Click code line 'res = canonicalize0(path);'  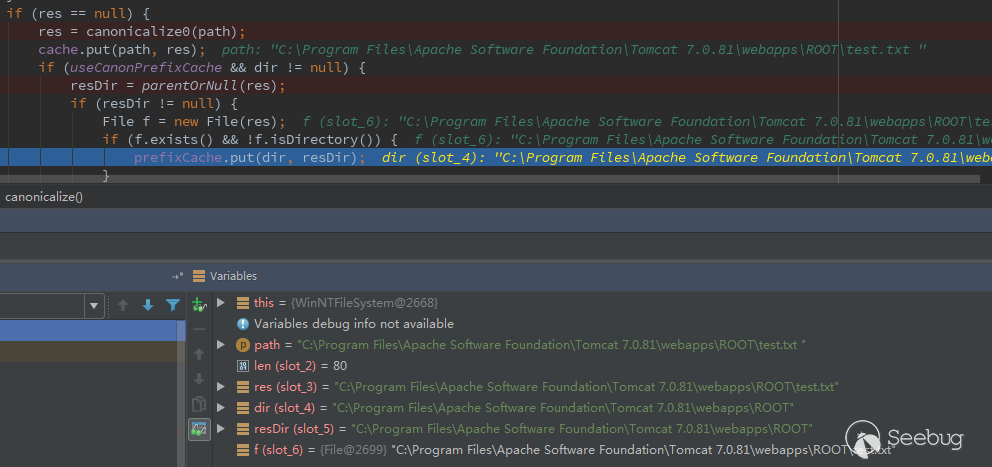coord(142,31)
